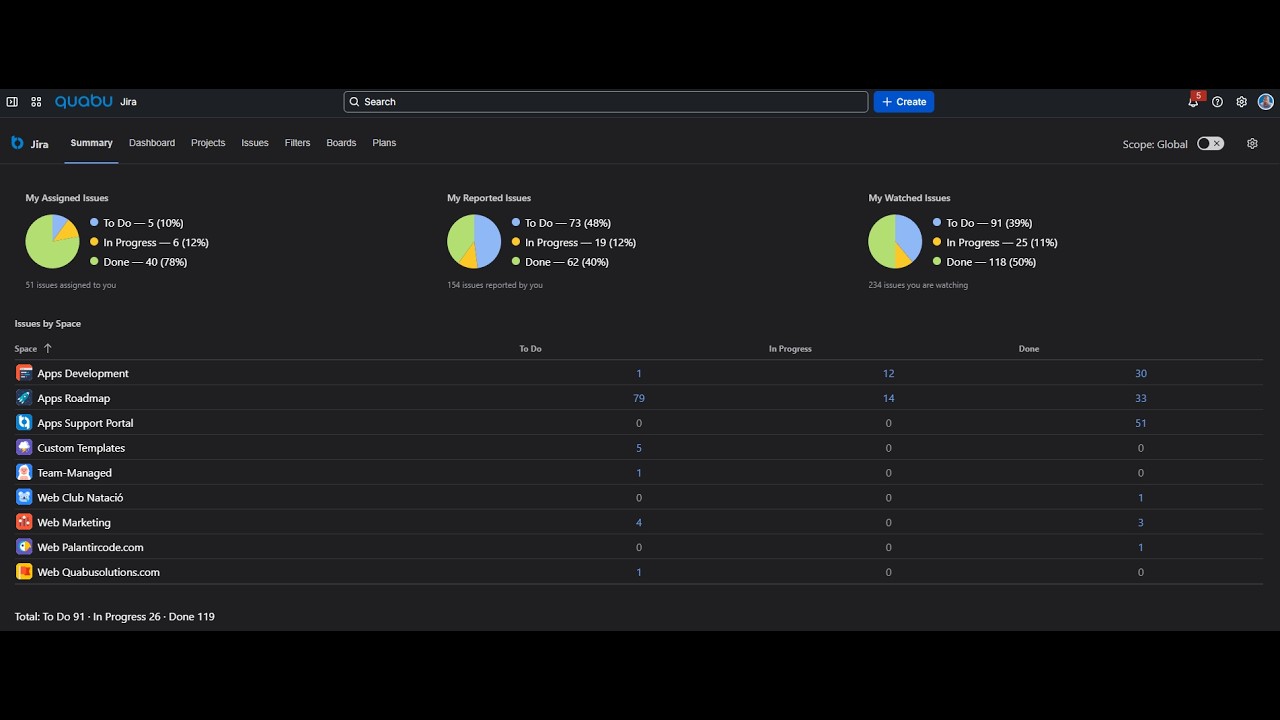This screenshot has width=1280, height=720.
Task: Open the Apps Roadmap To Do count 79
Action: pyautogui.click(x=639, y=398)
